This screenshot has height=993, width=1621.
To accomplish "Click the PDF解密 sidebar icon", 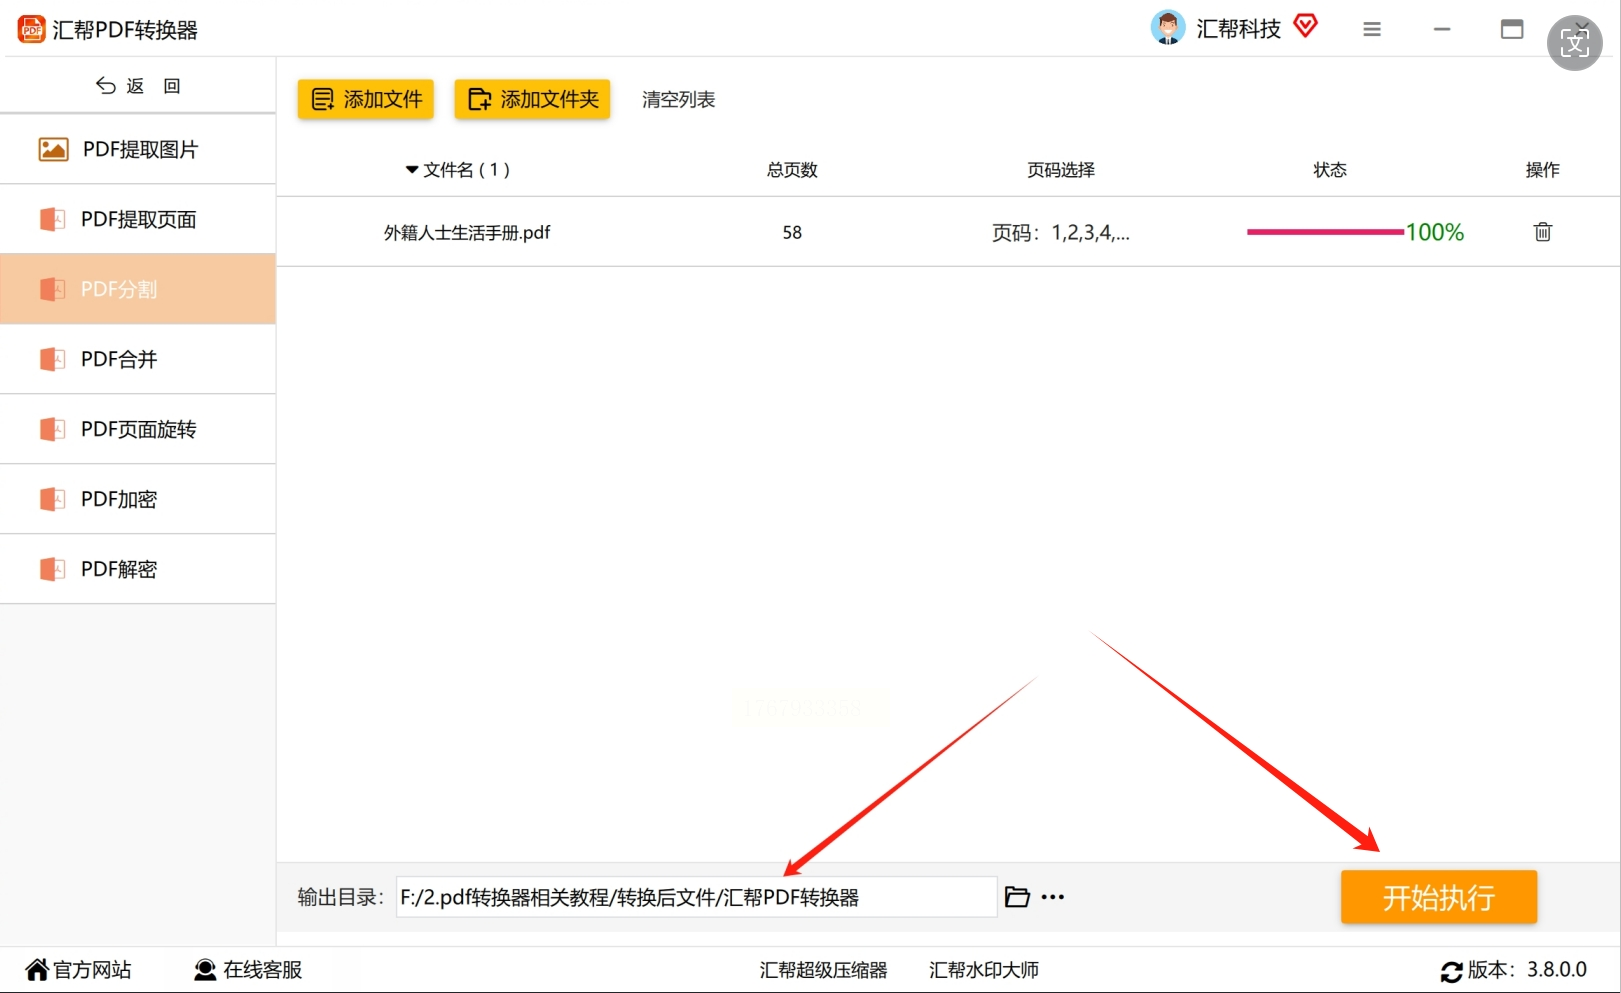I will (x=52, y=569).
